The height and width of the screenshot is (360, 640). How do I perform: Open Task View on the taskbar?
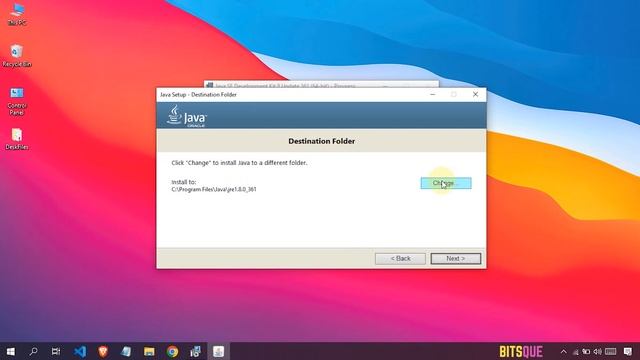click(56, 351)
